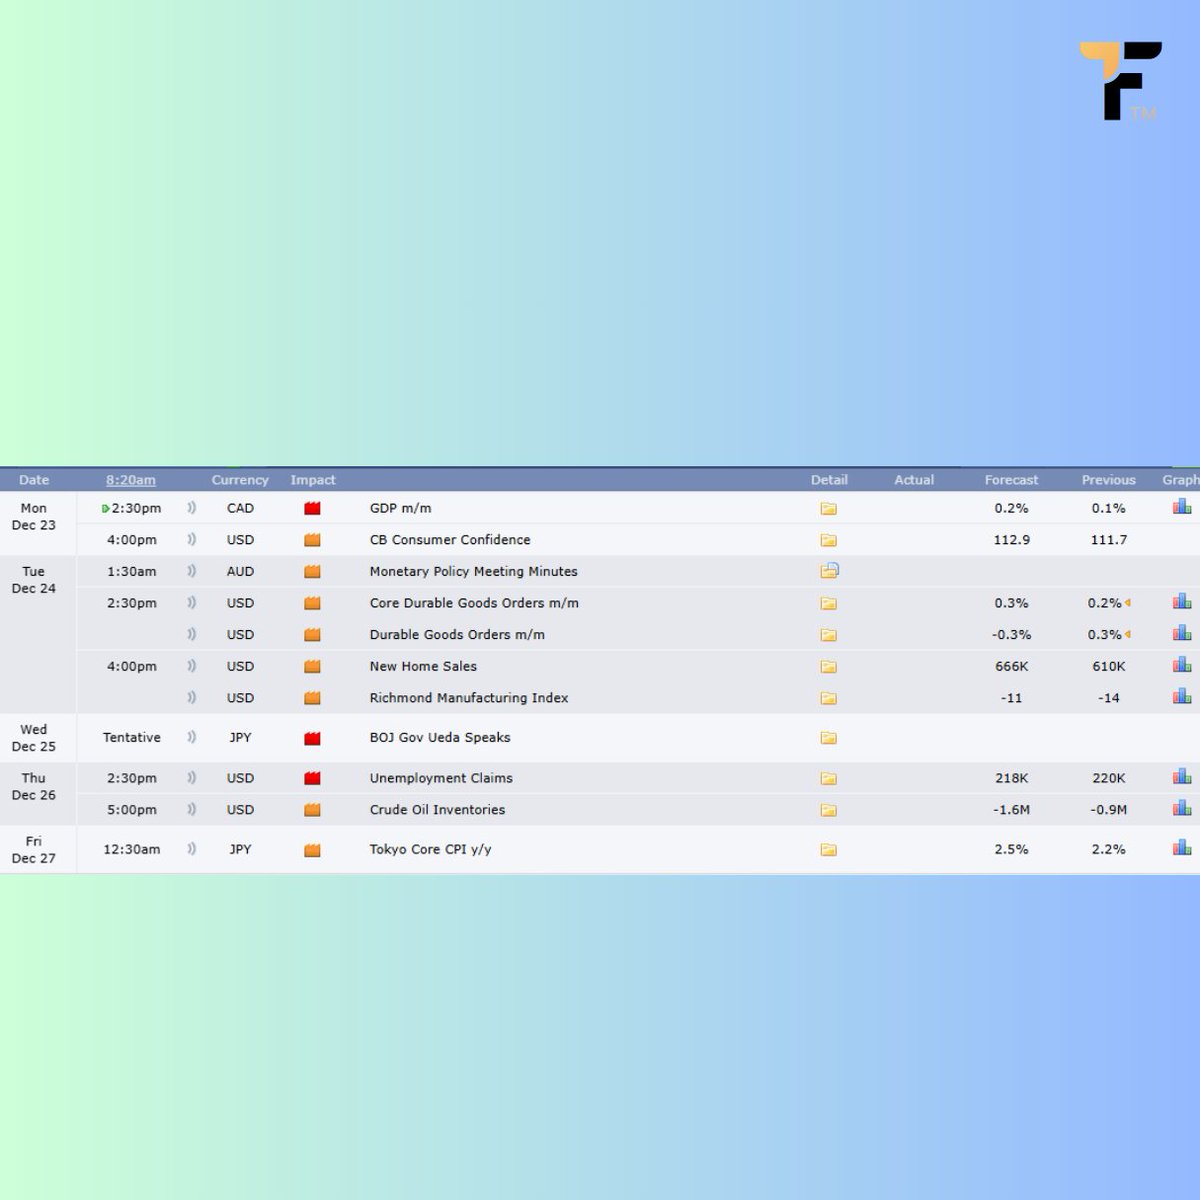Click red impact icon for Unemployment Claims
Image resolution: width=1200 pixels, height=1200 pixels.
pyautogui.click(x=312, y=778)
